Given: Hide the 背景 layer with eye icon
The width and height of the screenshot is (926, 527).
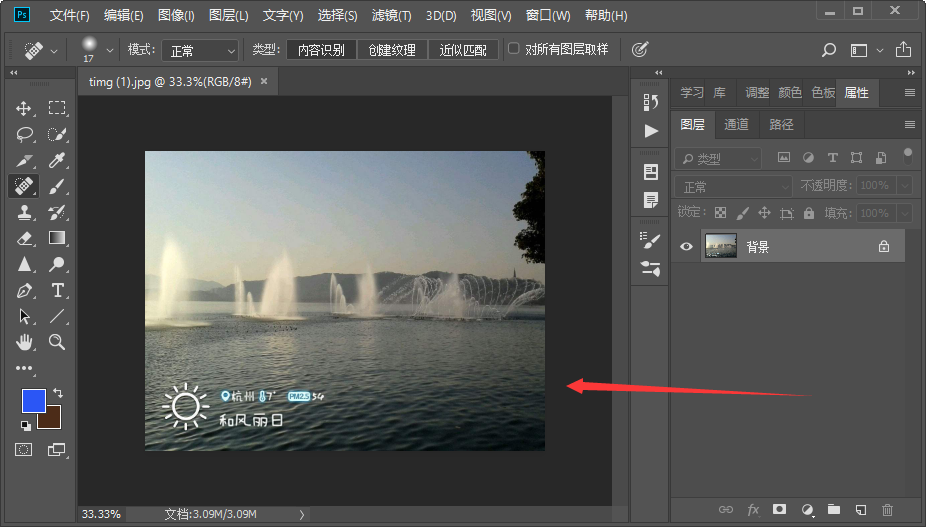Looking at the screenshot, I should 686,246.
